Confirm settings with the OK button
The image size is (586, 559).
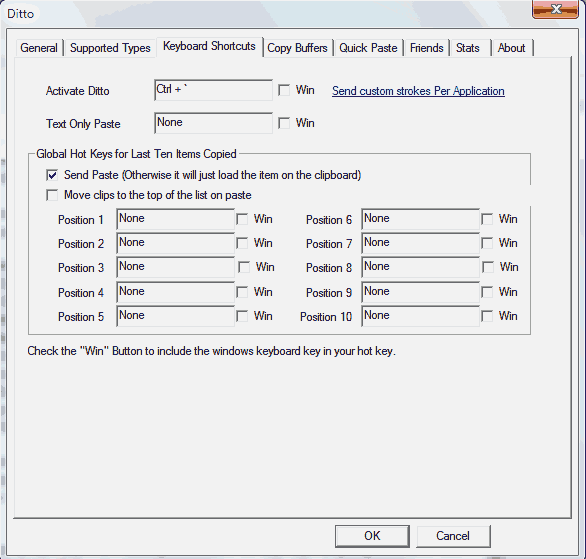(372, 536)
